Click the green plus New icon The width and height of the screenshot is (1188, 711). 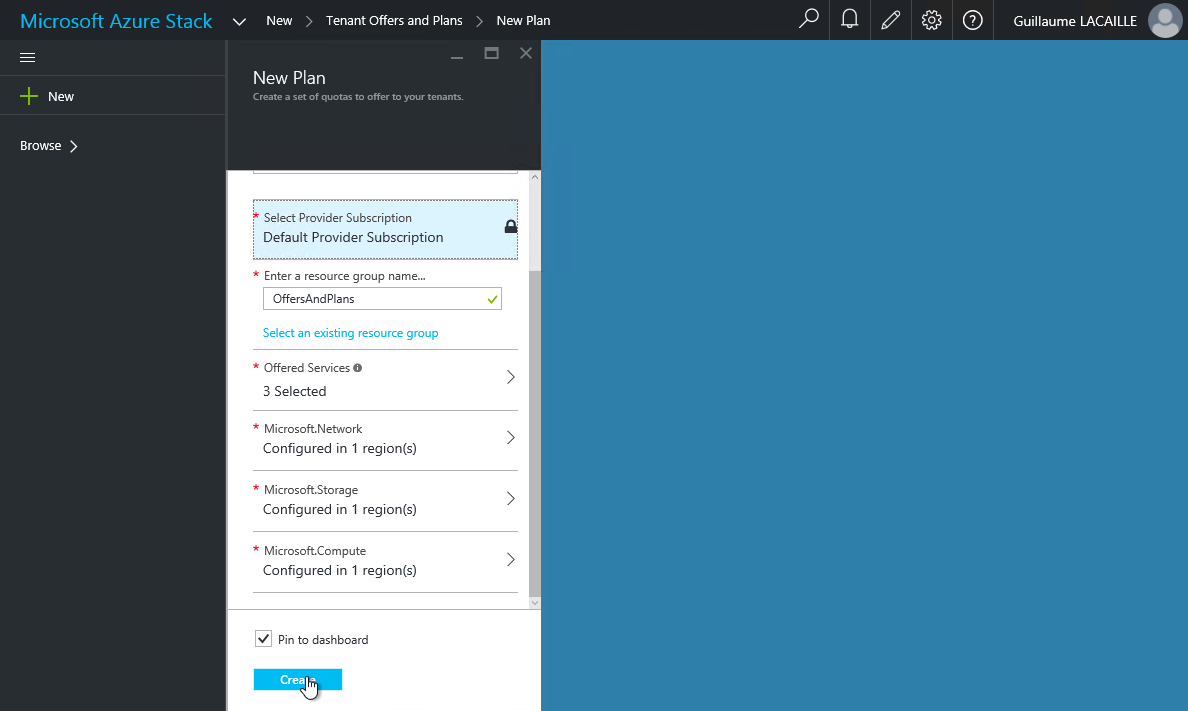(29, 96)
